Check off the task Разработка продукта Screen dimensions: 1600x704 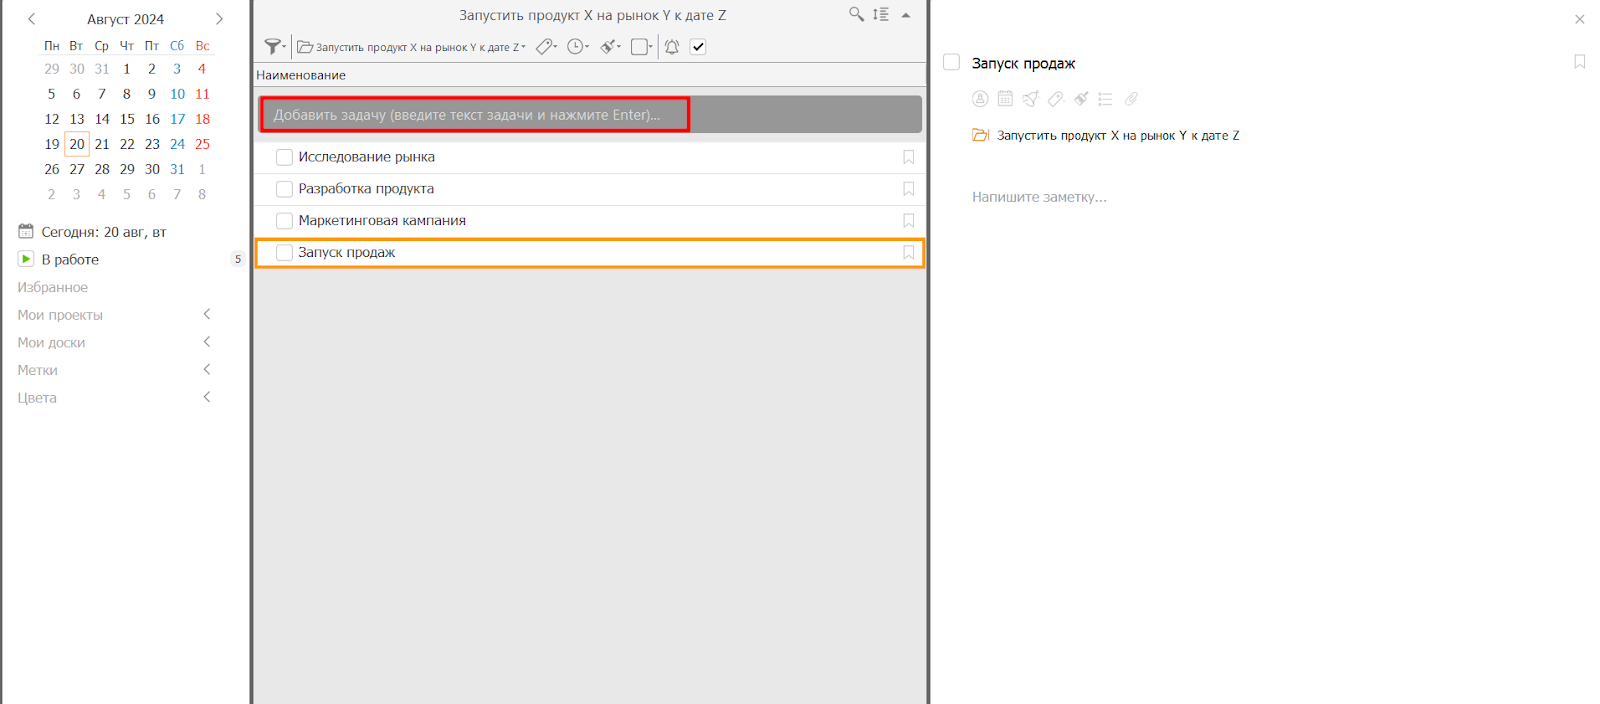point(284,189)
